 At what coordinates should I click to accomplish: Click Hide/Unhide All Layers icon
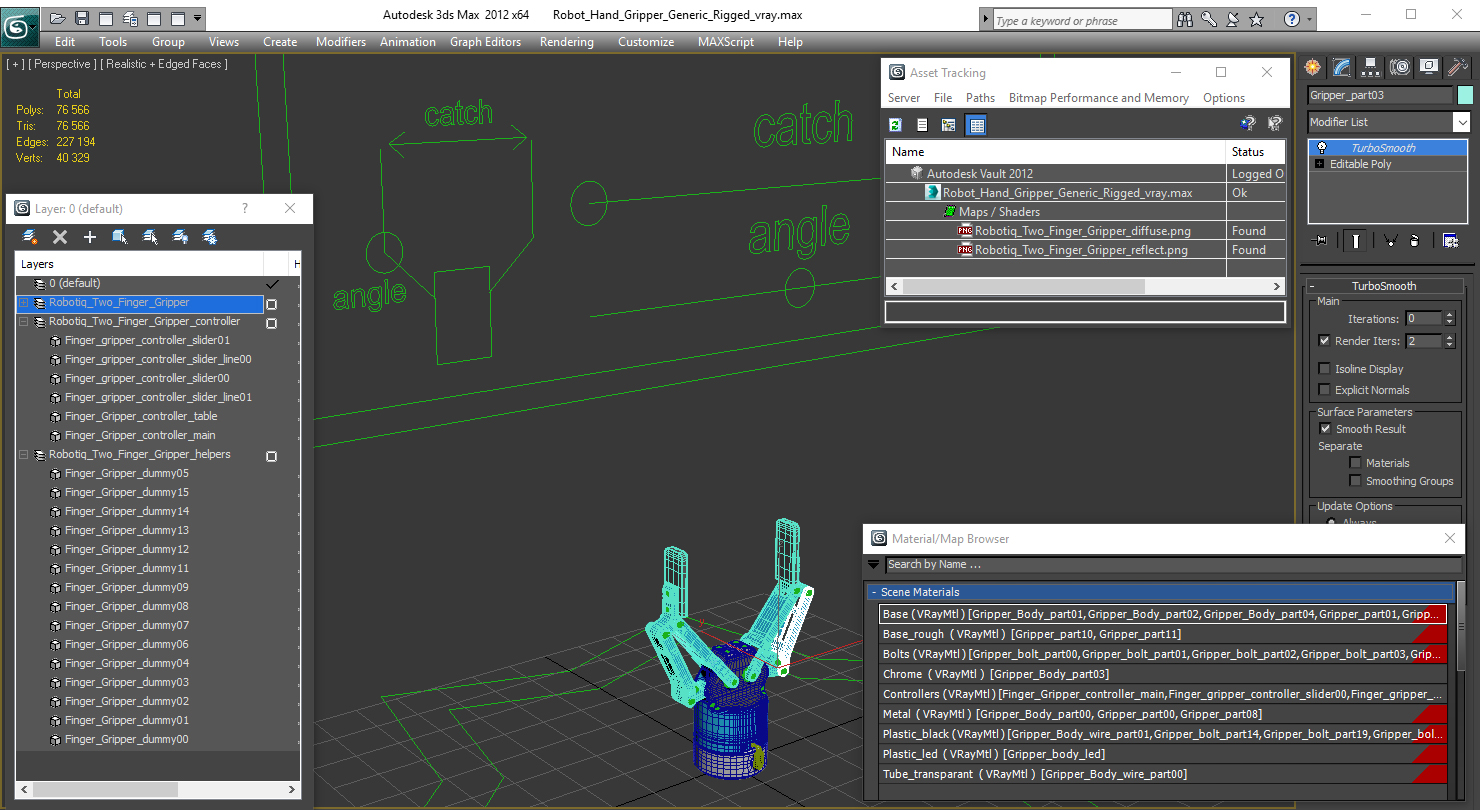click(x=180, y=237)
